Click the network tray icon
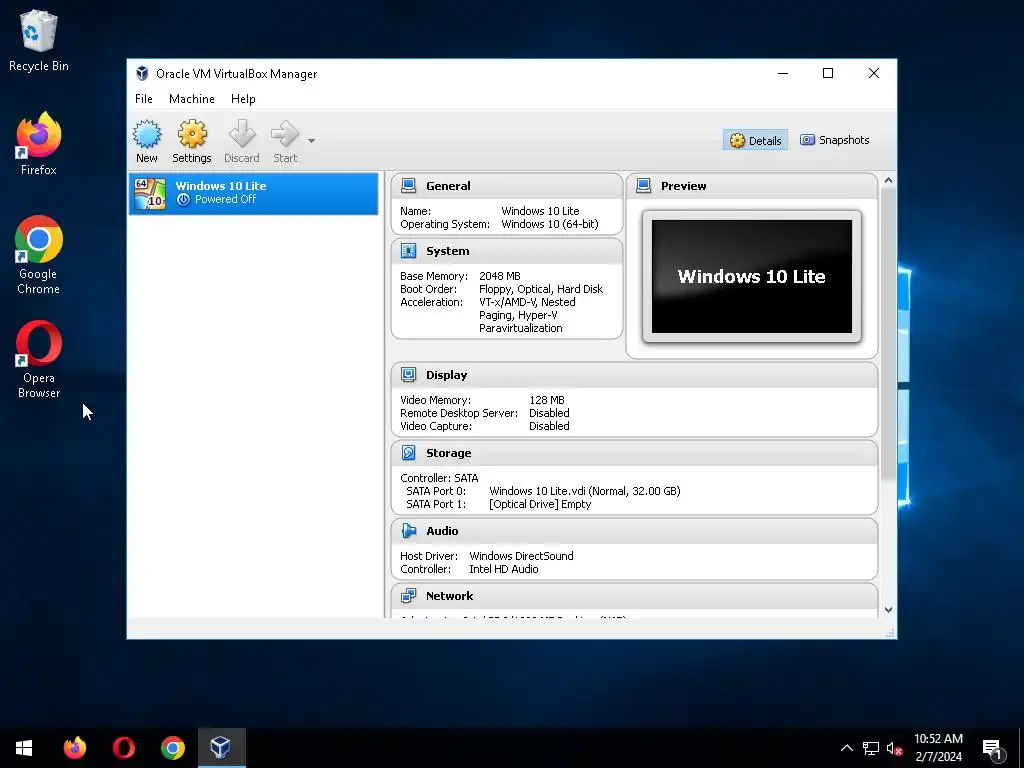 tap(871, 748)
